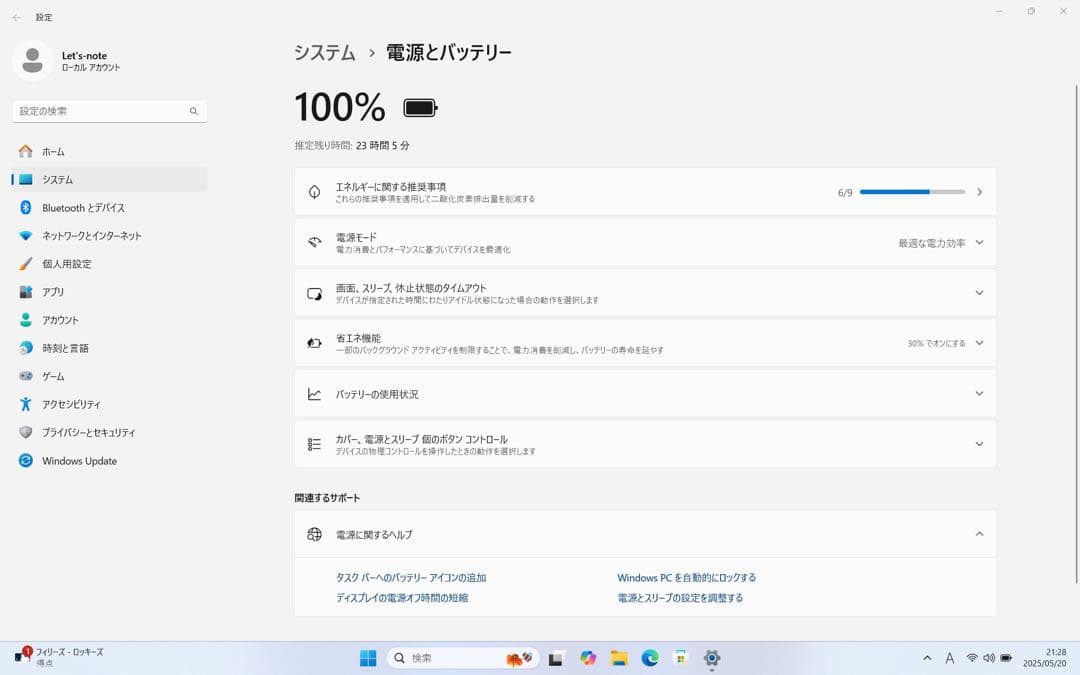
Task: Click the タスクバーへのバッテリーアイコンの追加 link
Action: click(413, 577)
